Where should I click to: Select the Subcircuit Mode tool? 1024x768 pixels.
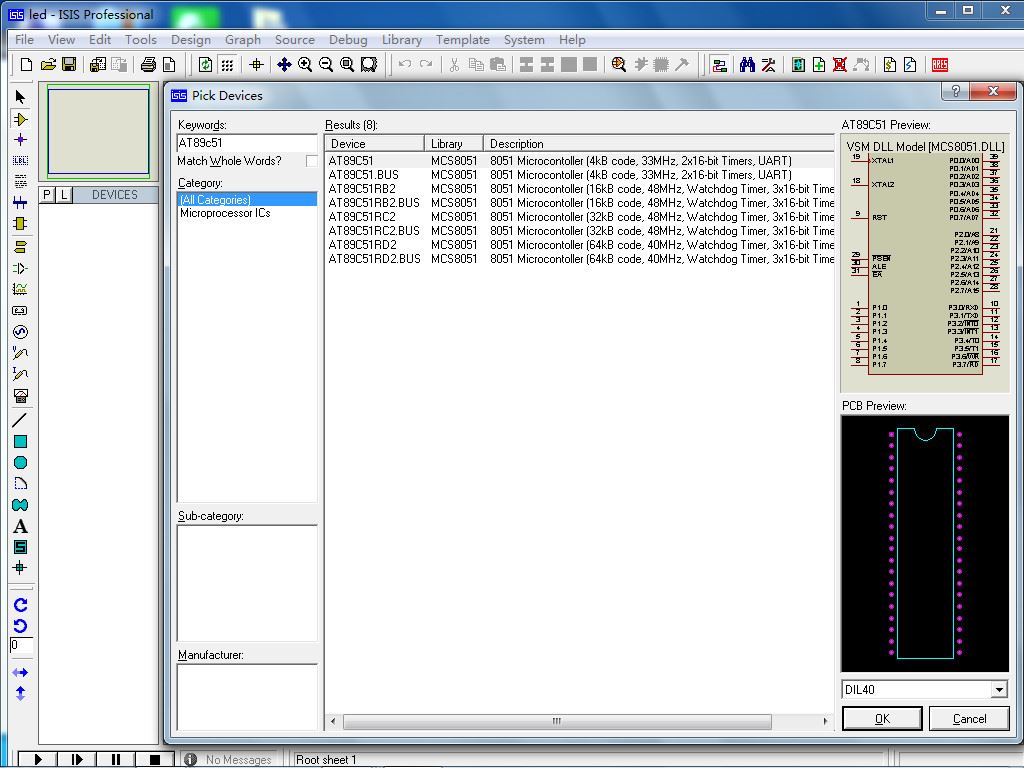click(x=20, y=223)
